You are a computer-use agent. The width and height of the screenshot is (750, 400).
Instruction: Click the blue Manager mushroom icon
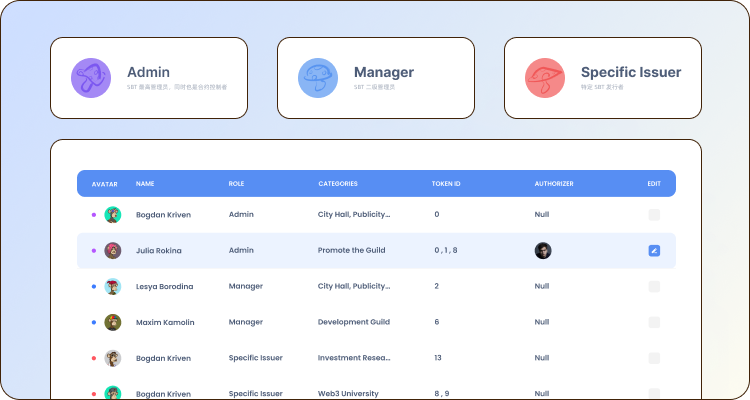(318, 78)
